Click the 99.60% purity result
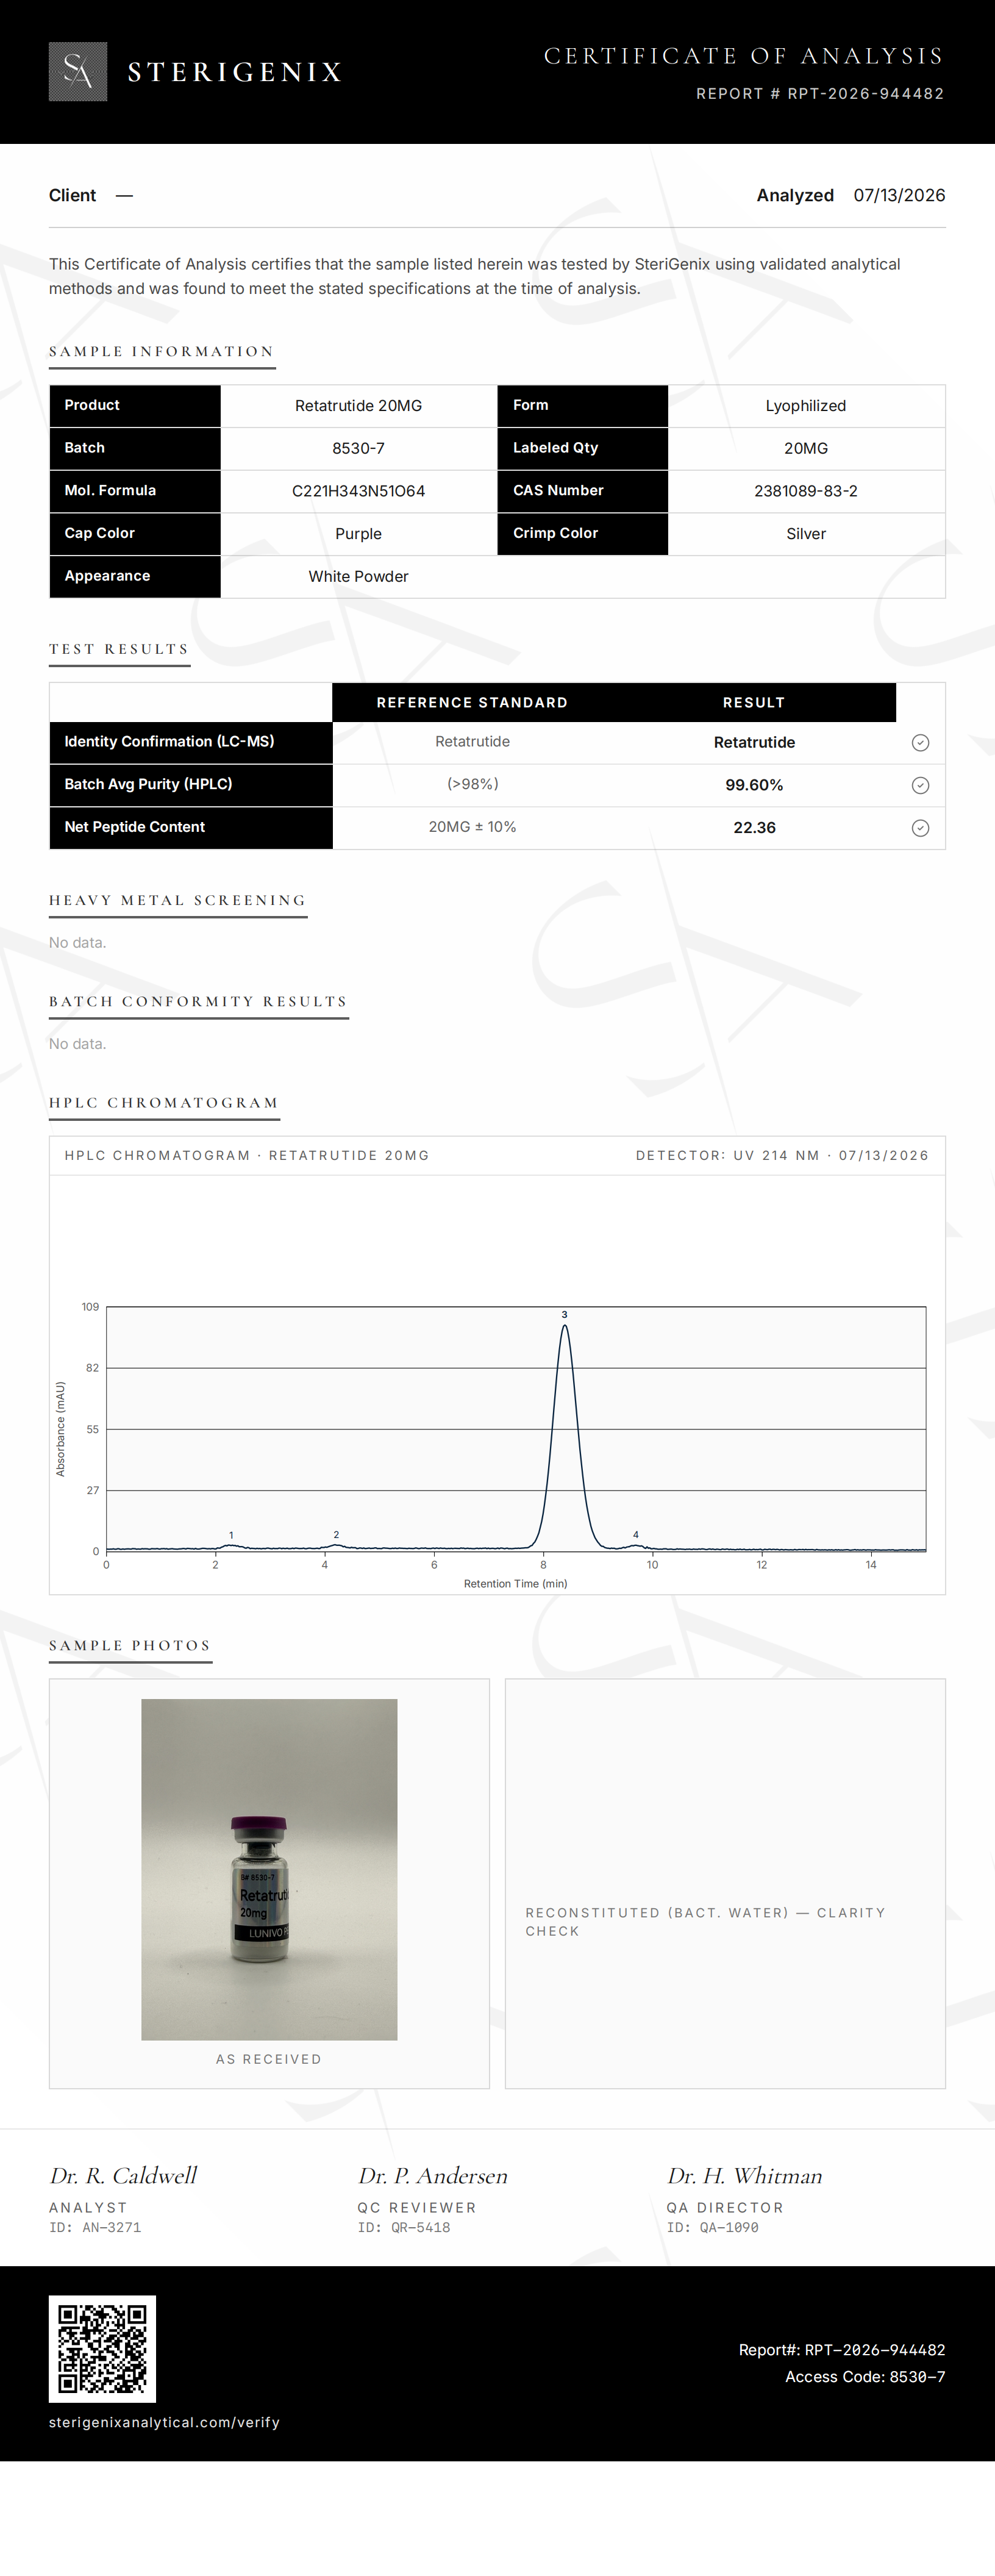995x2576 pixels. [754, 785]
